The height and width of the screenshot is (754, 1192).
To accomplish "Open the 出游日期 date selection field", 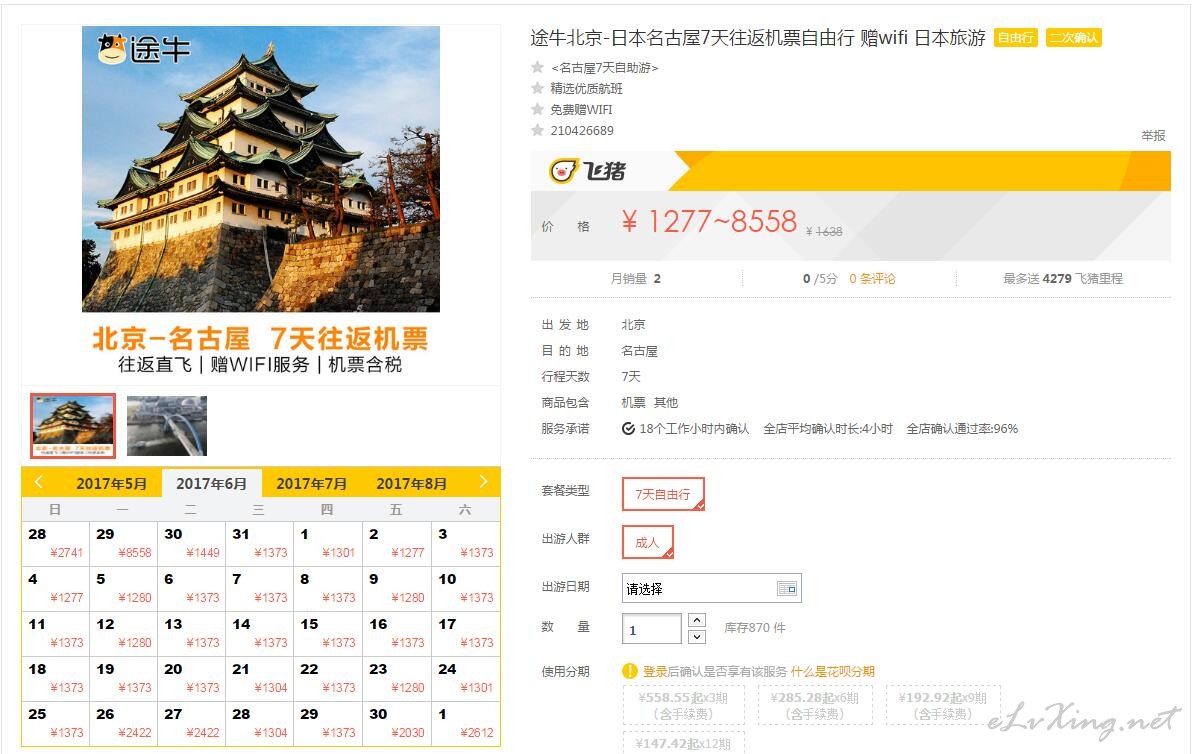I will click(x=712, y=588).
